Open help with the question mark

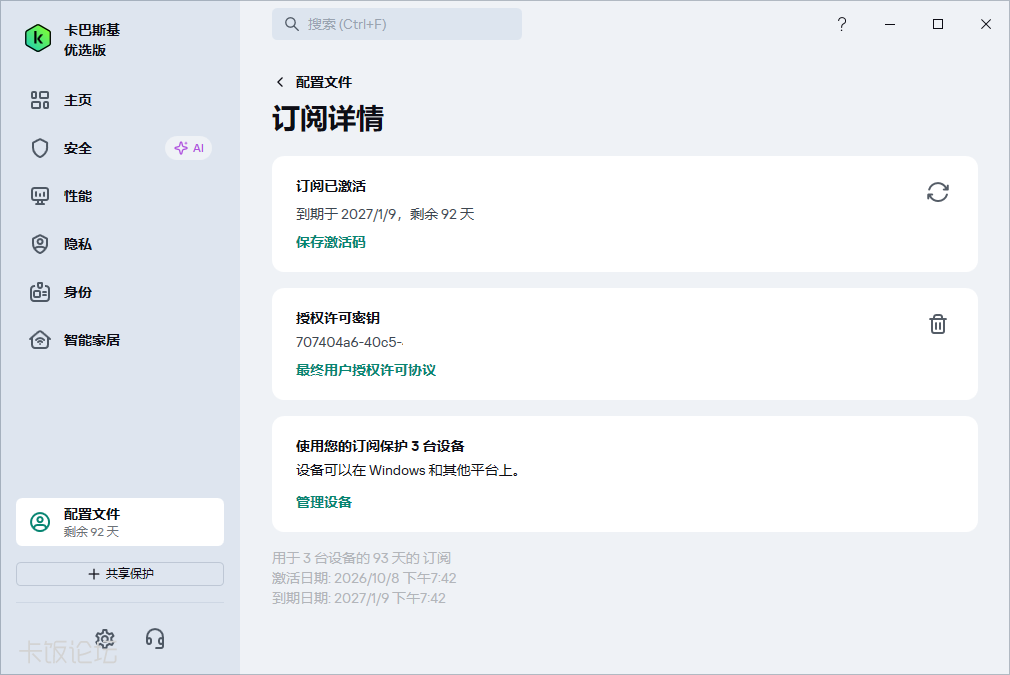[842, 24]
